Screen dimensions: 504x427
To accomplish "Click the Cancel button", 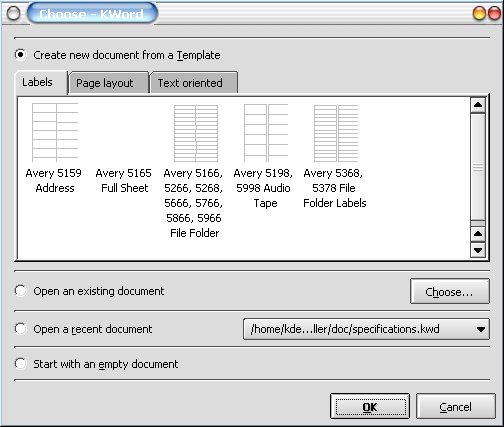I will [456, 406].
